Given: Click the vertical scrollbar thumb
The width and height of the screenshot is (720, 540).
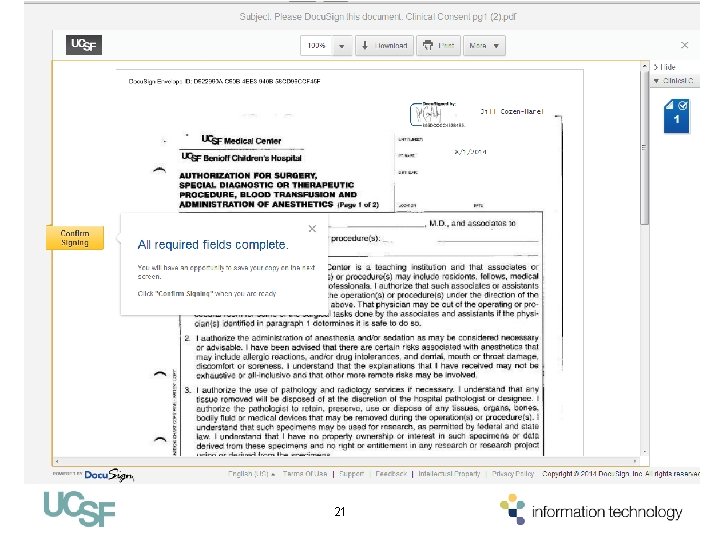Looking at the screenshot, I should pyautogui.click(x=645, y=147).
